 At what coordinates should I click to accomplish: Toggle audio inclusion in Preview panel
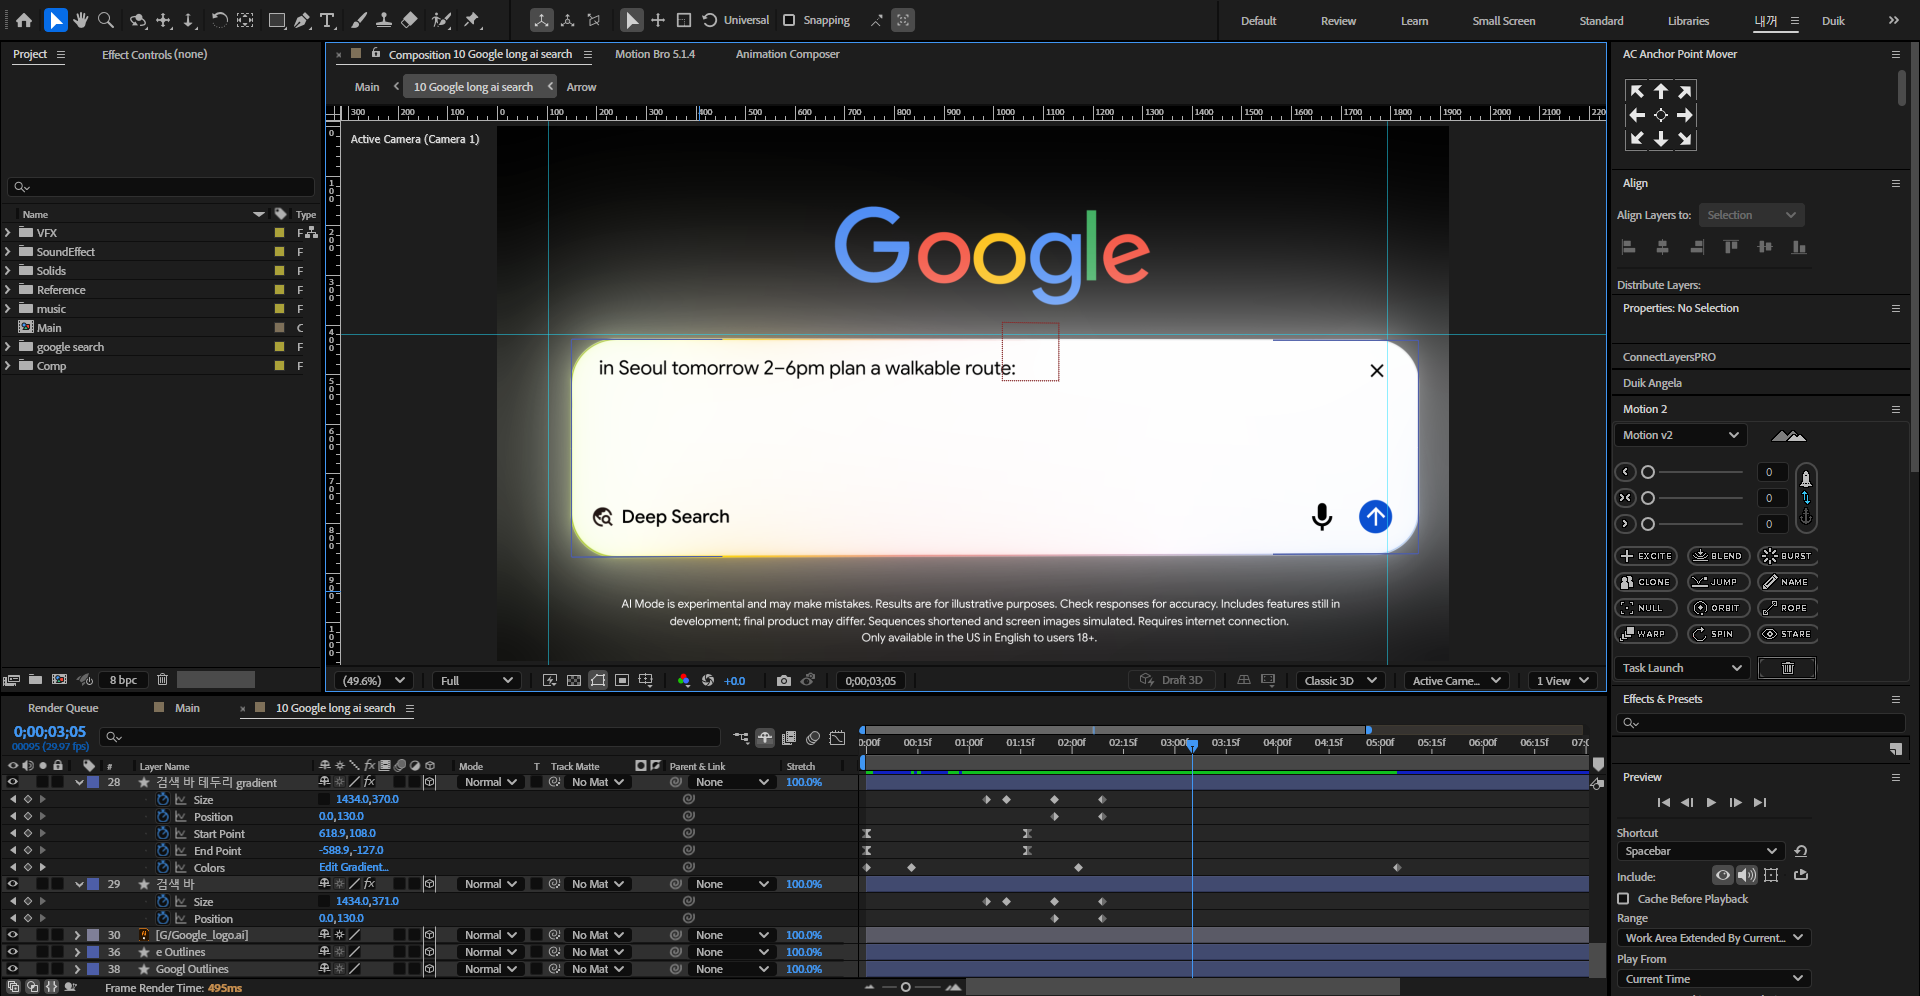(1747, 876)
